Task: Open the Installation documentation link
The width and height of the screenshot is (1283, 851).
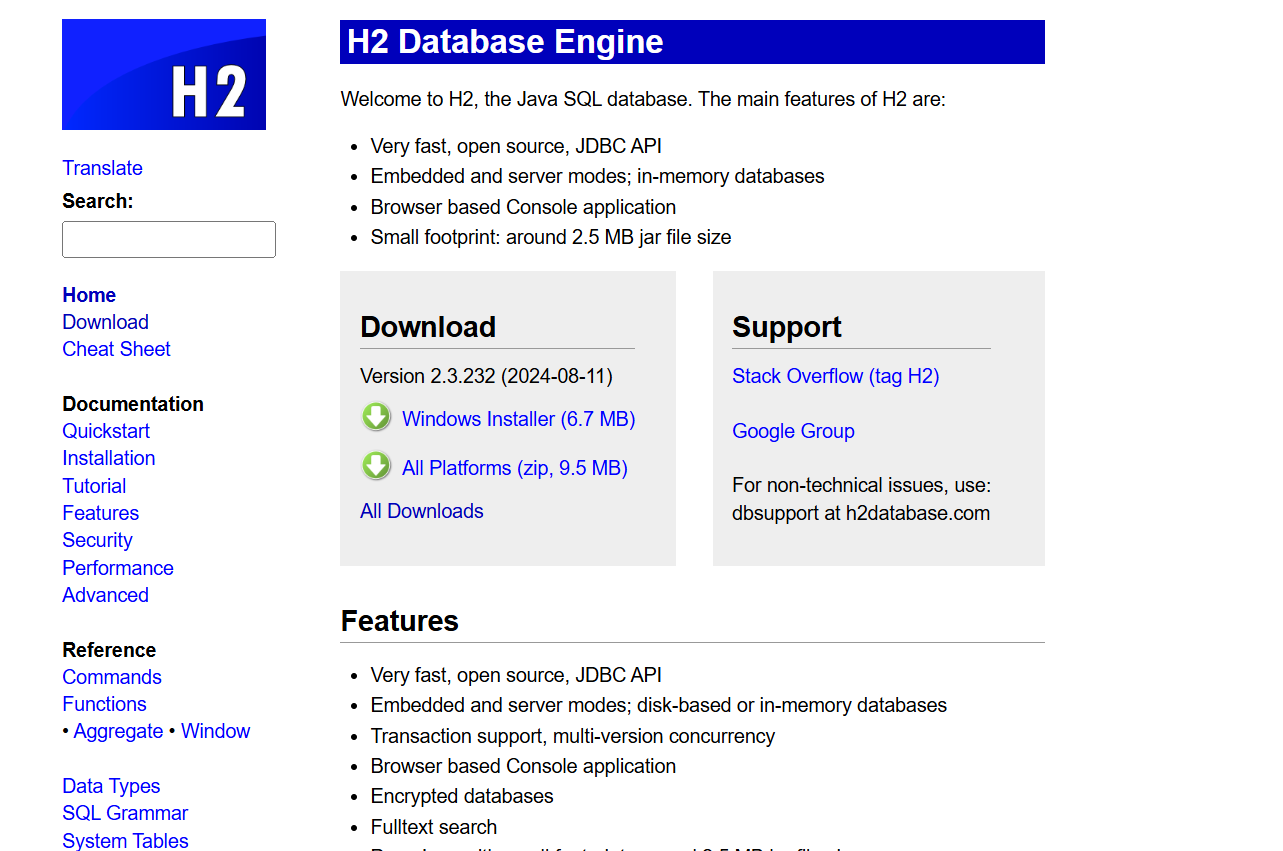Action: [108, 458]
